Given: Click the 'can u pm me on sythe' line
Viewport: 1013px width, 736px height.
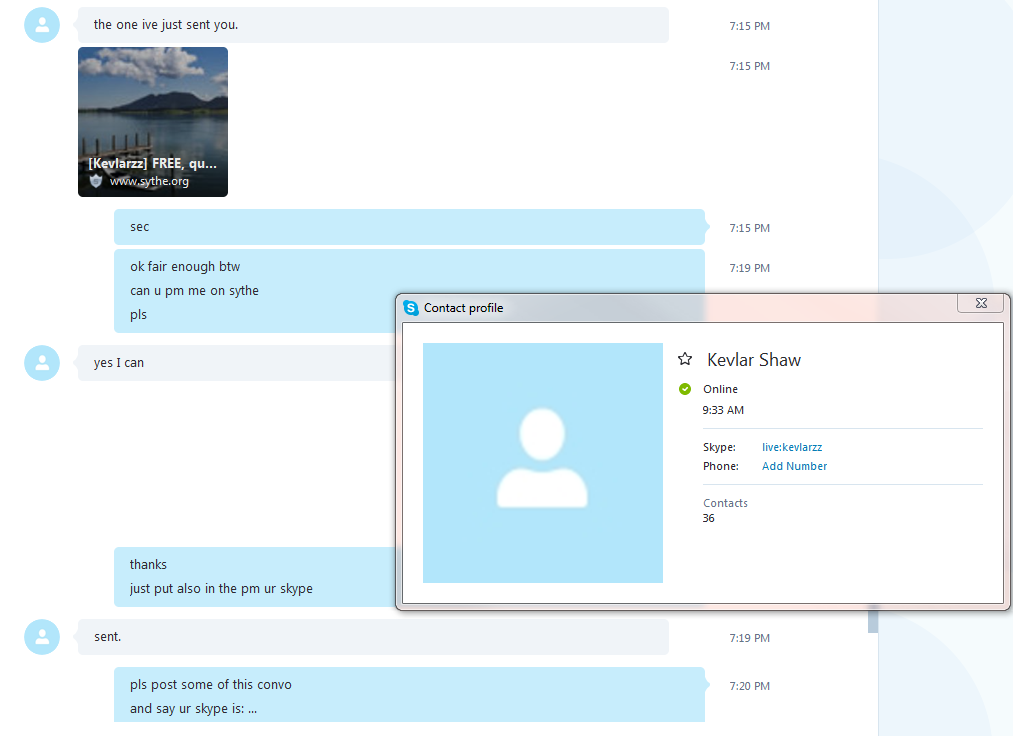Looking at the screenshot, I should click(194, 291).
